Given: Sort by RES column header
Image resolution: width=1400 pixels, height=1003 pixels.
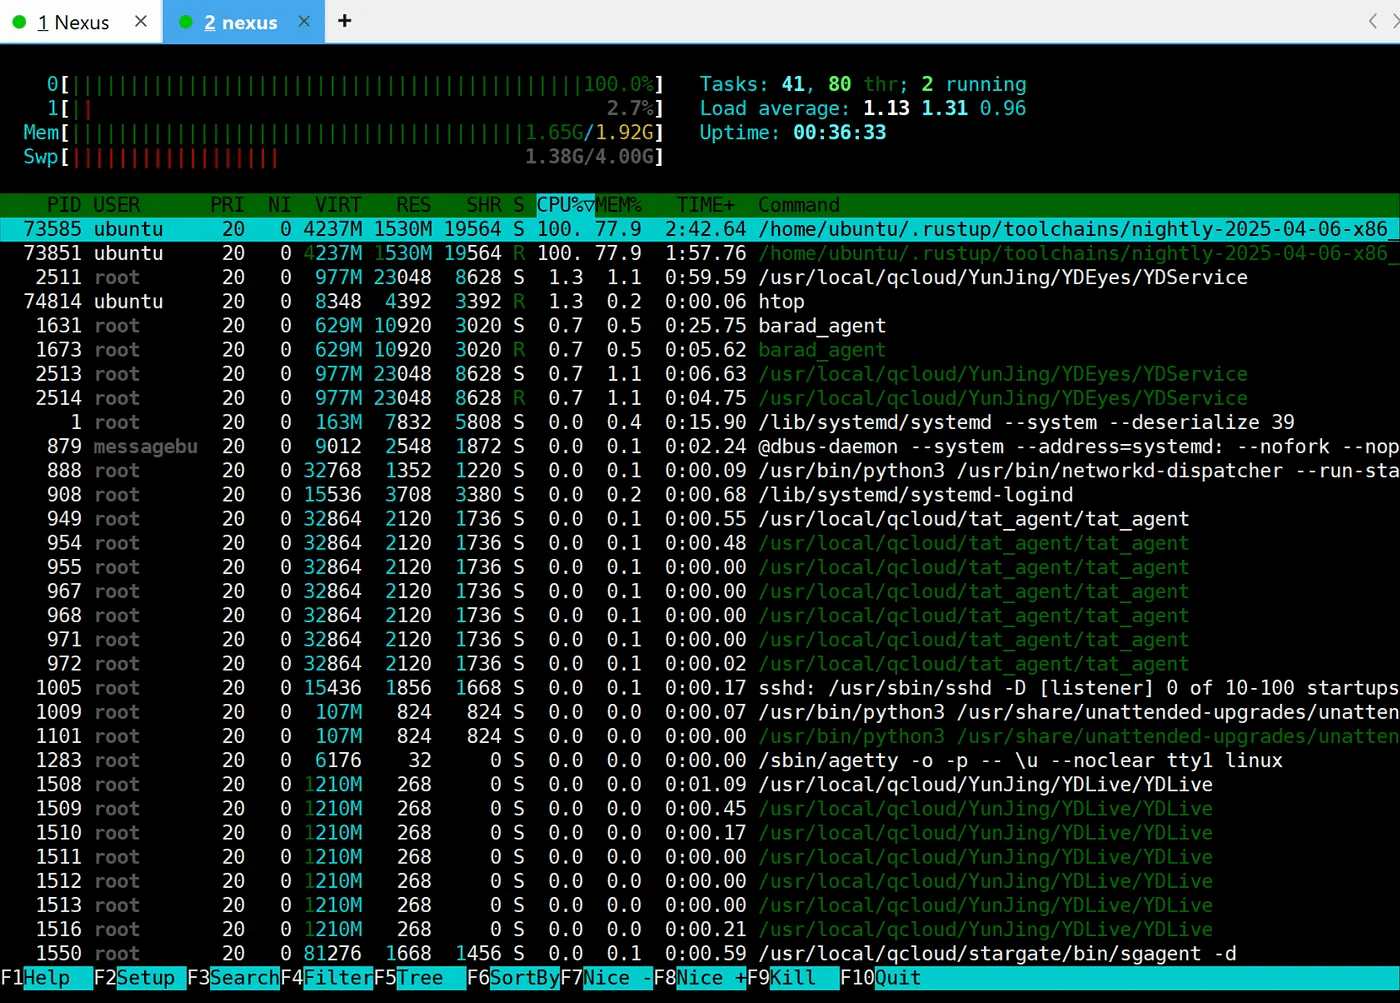Looking at the screenshot, I should tap(413, 205).
